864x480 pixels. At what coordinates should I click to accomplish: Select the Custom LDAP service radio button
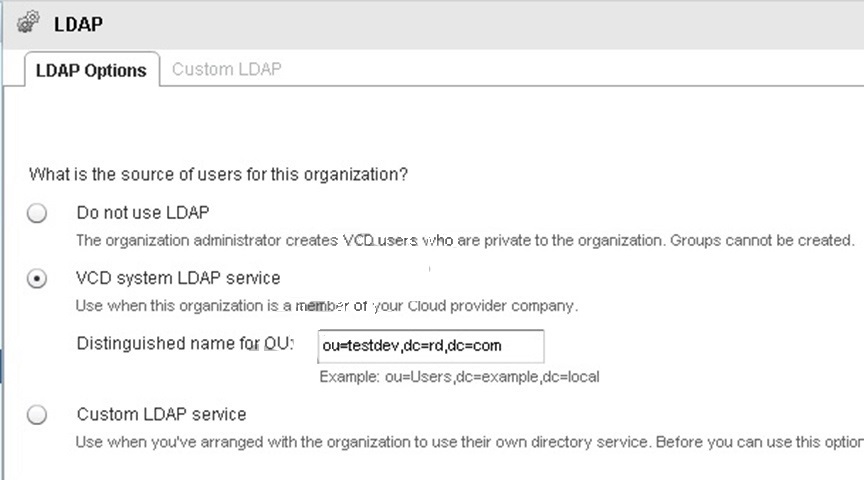(x=37, y=414)
